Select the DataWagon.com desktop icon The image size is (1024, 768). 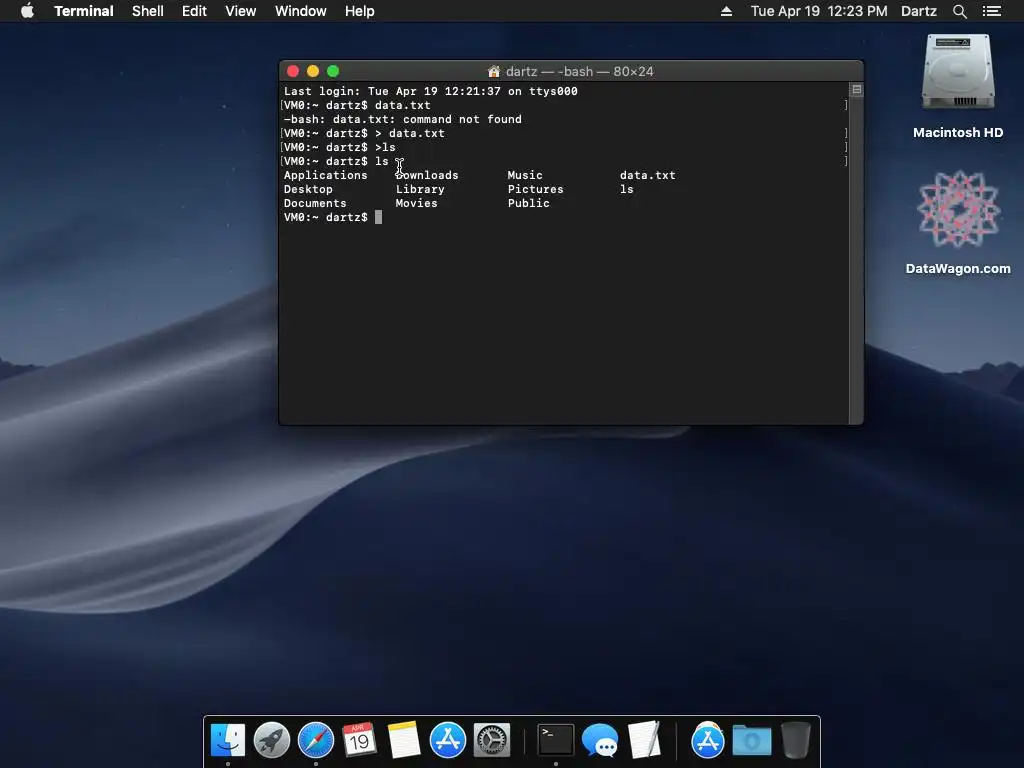pyautogui.click(x=958, y=222)
